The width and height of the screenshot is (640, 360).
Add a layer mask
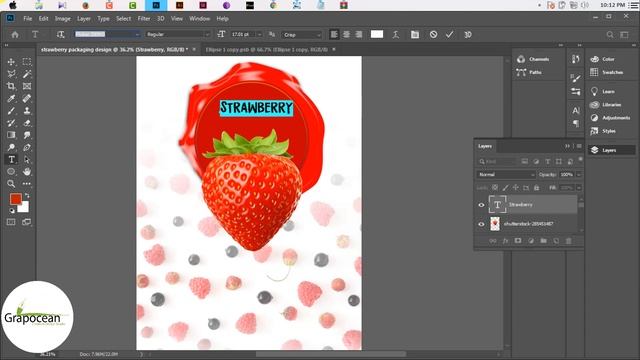tap(518, 241)
